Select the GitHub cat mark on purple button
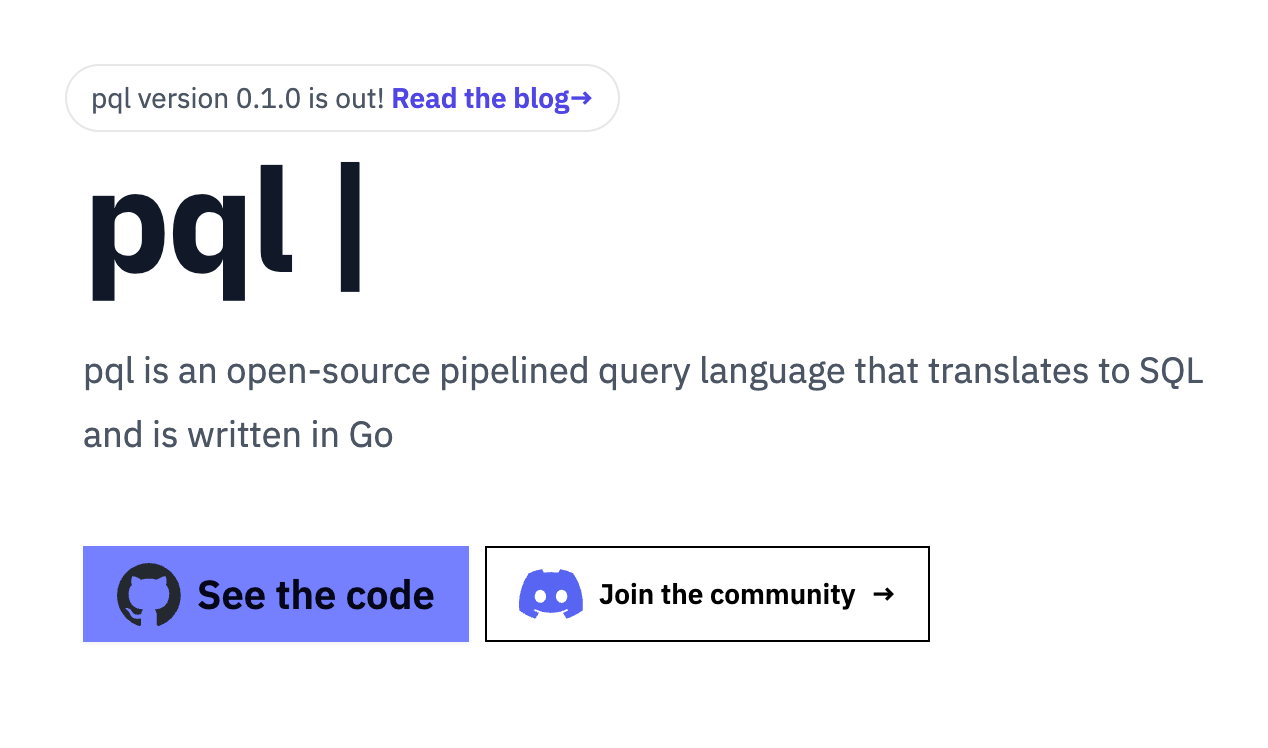 click(148, 594)
